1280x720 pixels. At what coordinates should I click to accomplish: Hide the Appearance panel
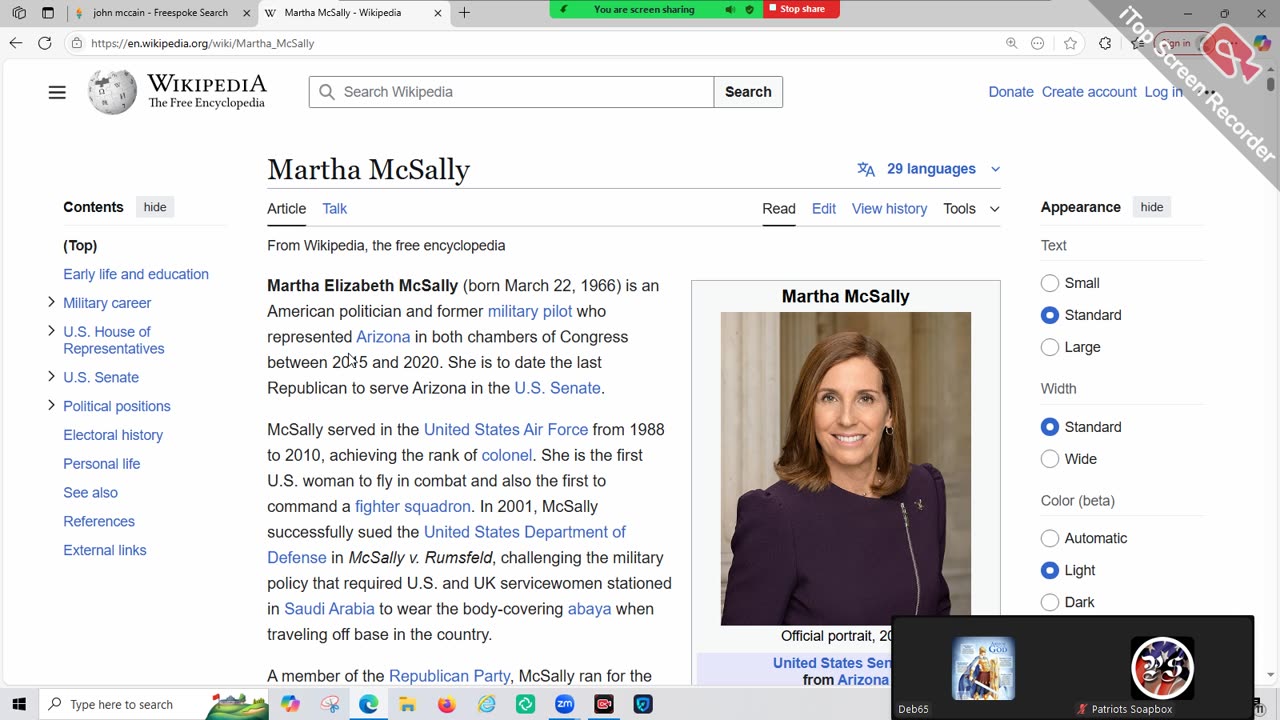(x=1152, y=207)
